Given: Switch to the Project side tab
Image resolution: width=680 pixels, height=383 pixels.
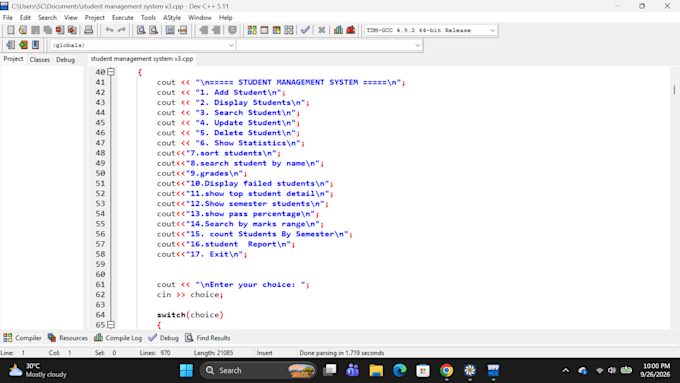Looking at the screenshot, I should tap(13, 59).
